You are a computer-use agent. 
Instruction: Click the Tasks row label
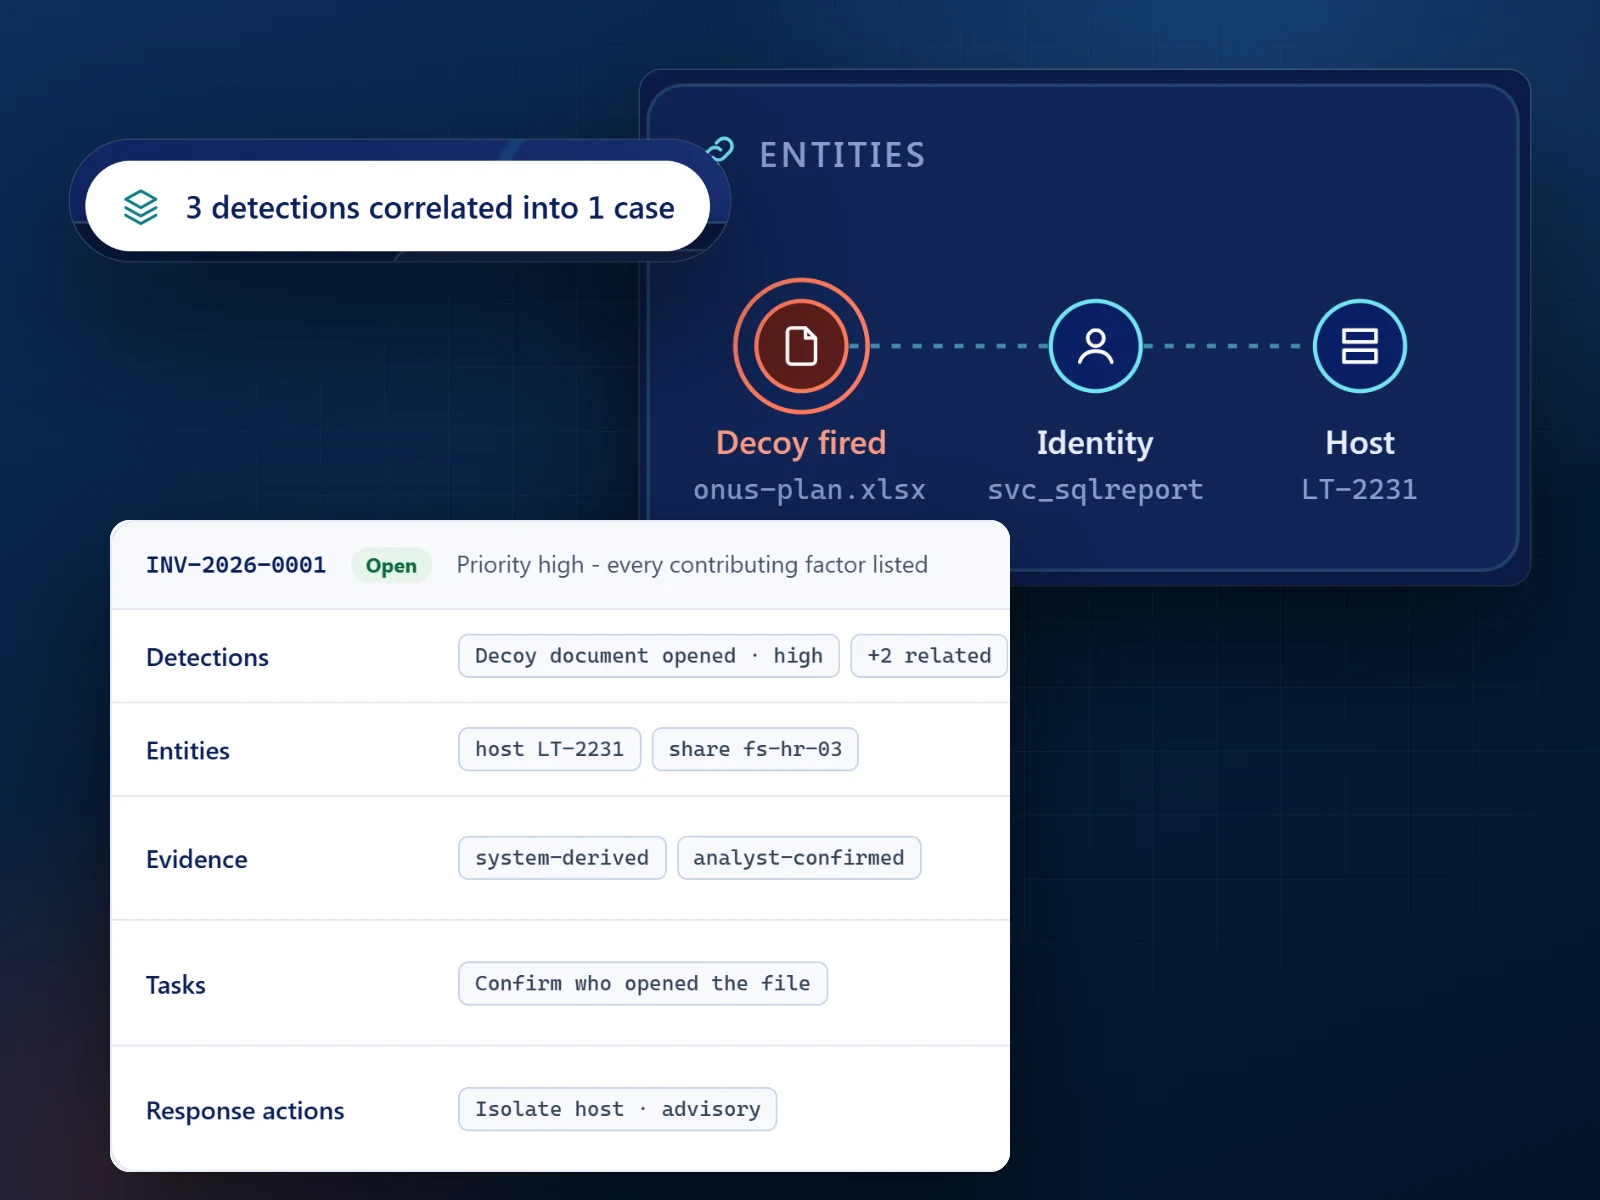pyautogui.click(x=176, y=985)
